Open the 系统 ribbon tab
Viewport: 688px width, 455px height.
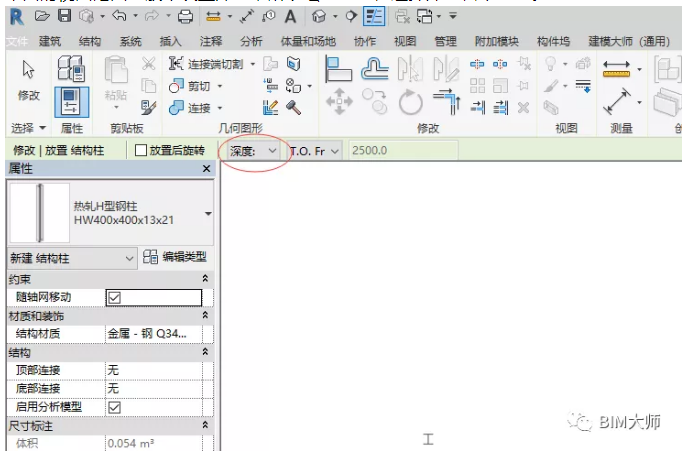pyautogui.click(x=130, y=42)
